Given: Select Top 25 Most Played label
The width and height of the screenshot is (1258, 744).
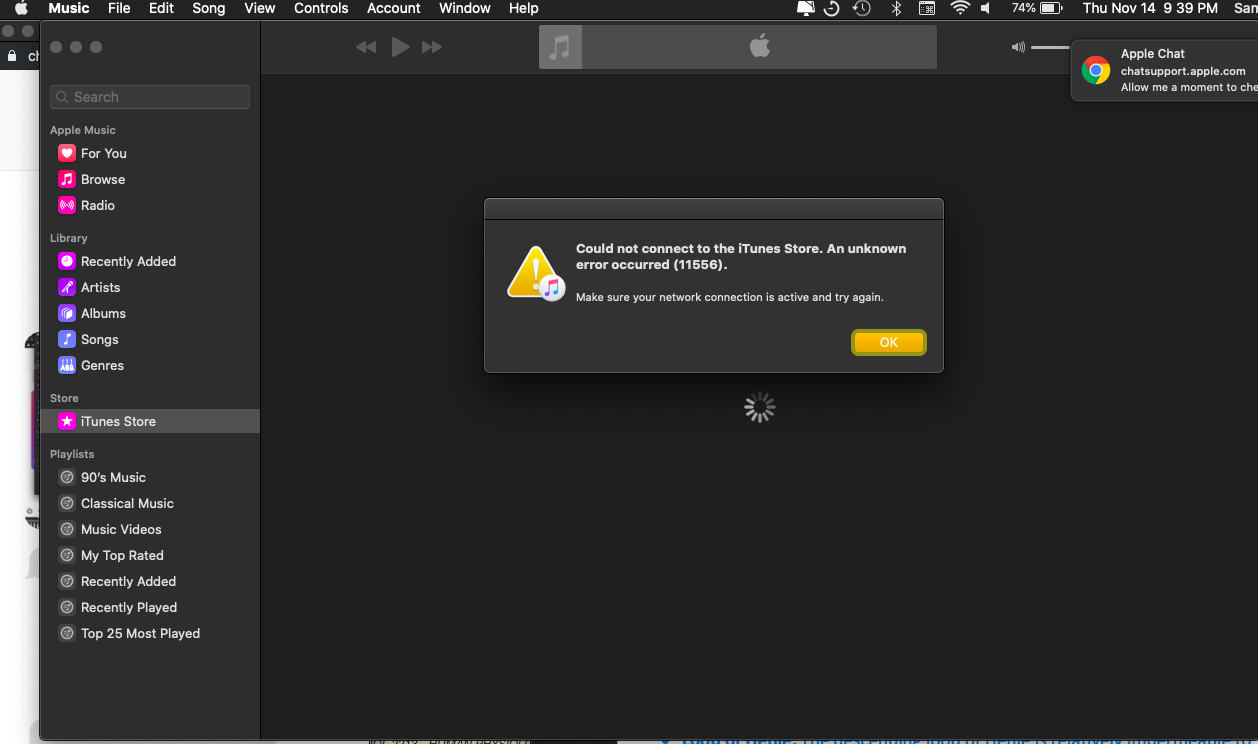Looking at the screenshot, I should click(140, 633).
